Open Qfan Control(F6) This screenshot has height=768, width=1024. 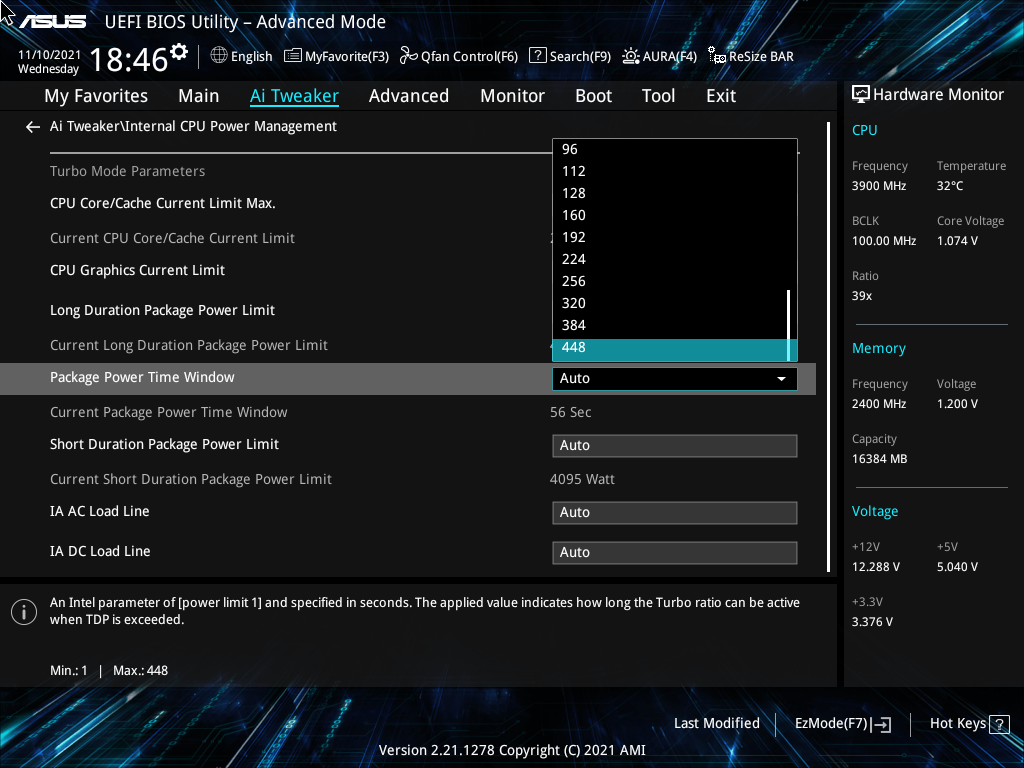(x=458, y=56)
